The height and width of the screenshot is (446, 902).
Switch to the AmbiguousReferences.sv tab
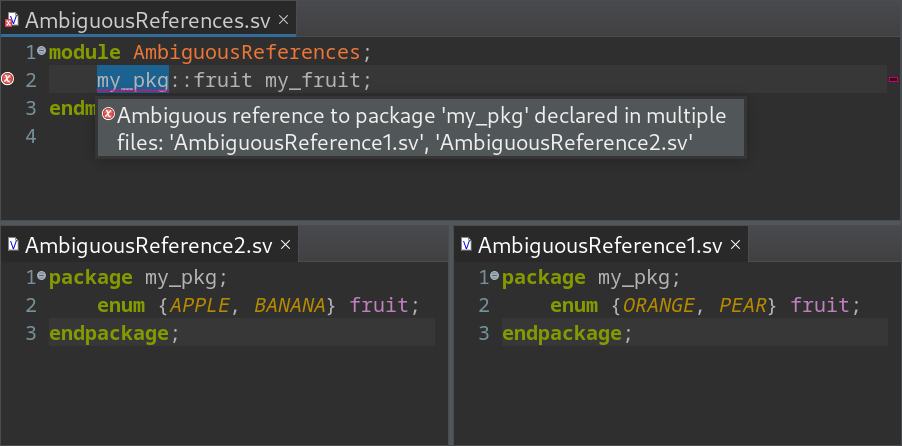point(148,20)
